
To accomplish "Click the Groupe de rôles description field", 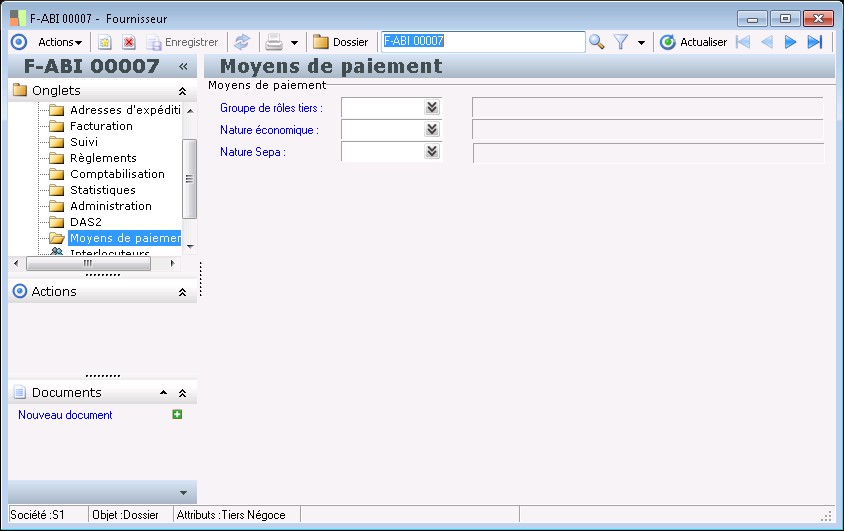I will pyautogui.click(x=648, y=108).
